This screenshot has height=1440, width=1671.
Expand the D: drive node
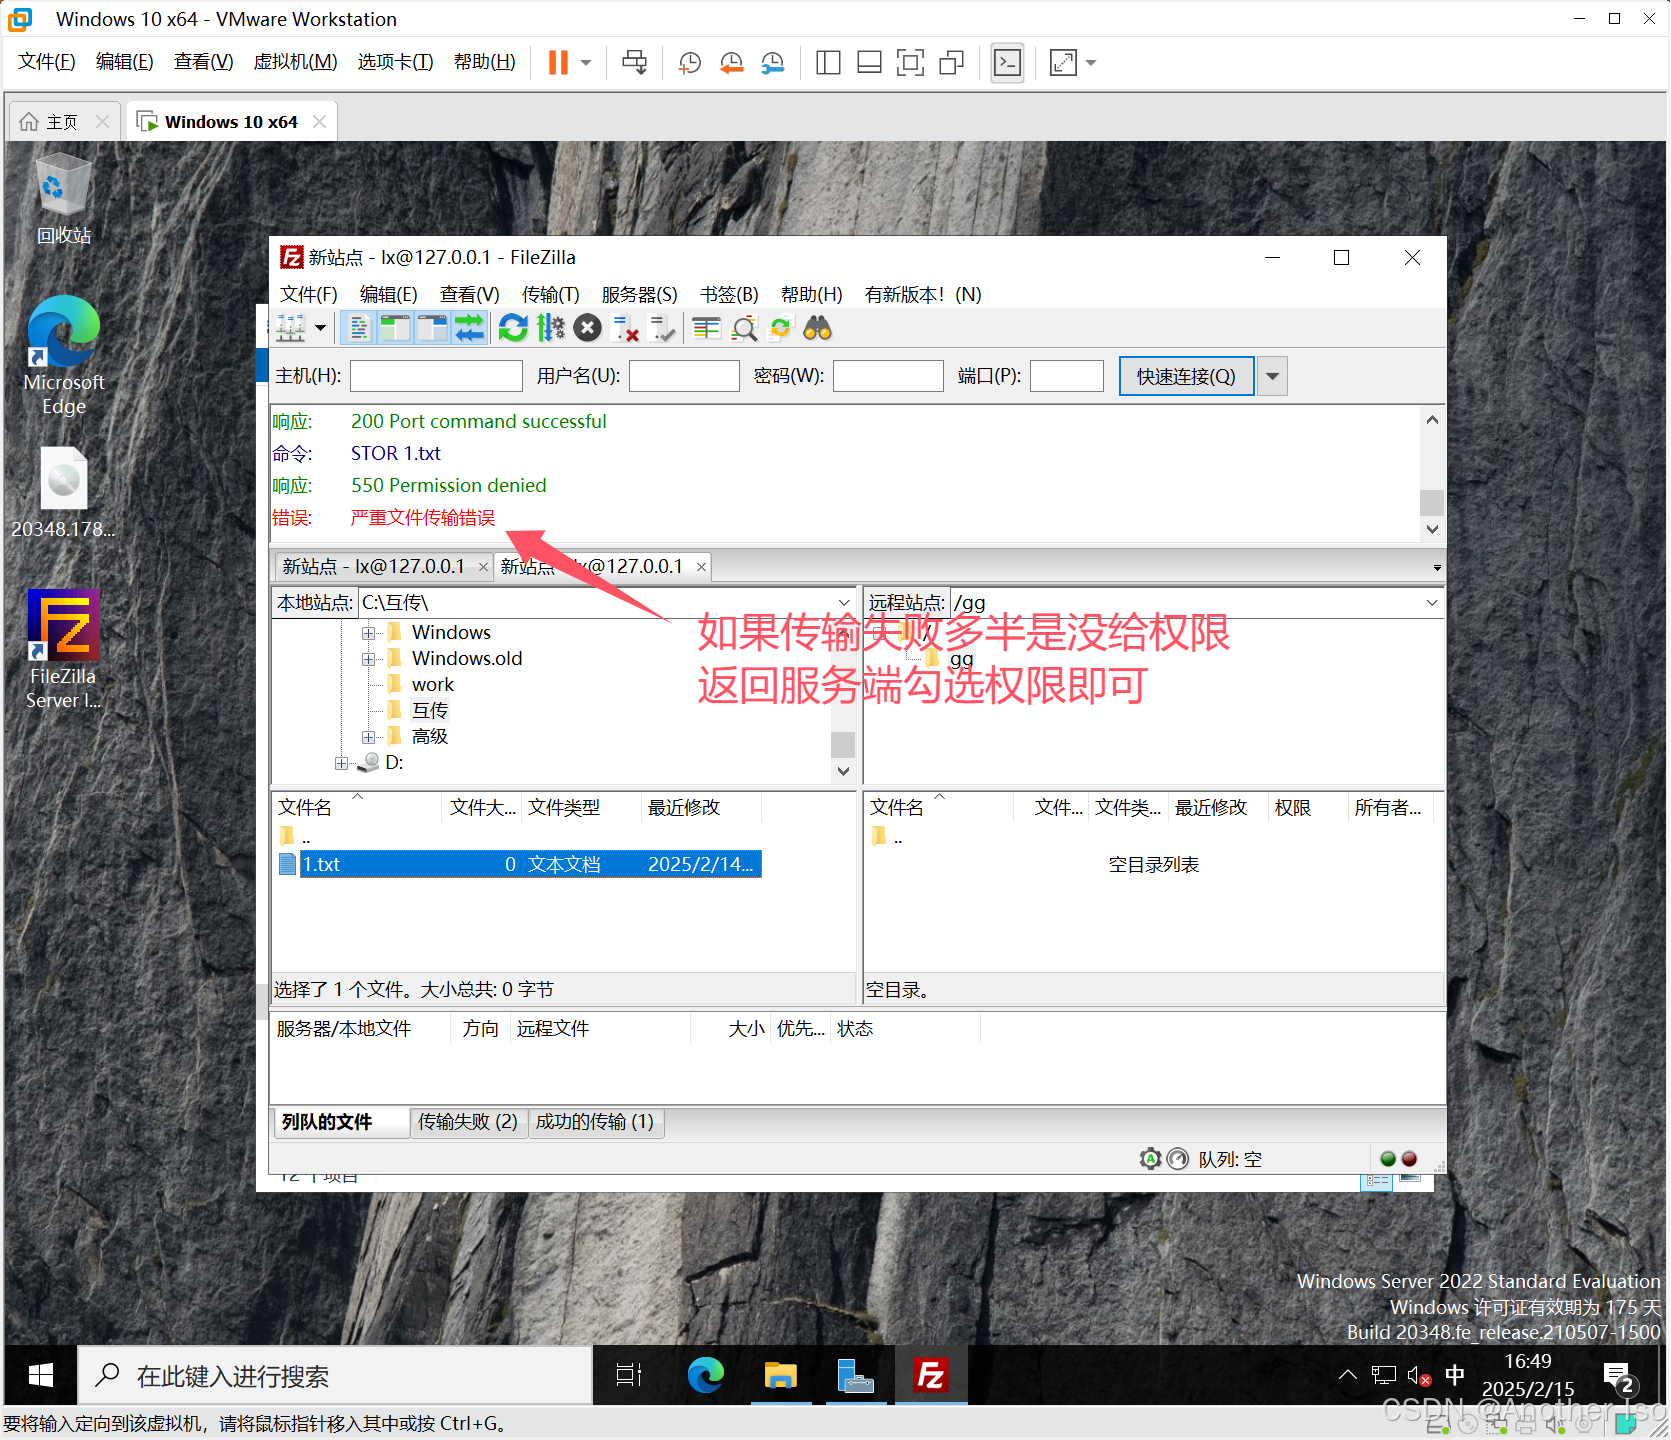(341, 763)
